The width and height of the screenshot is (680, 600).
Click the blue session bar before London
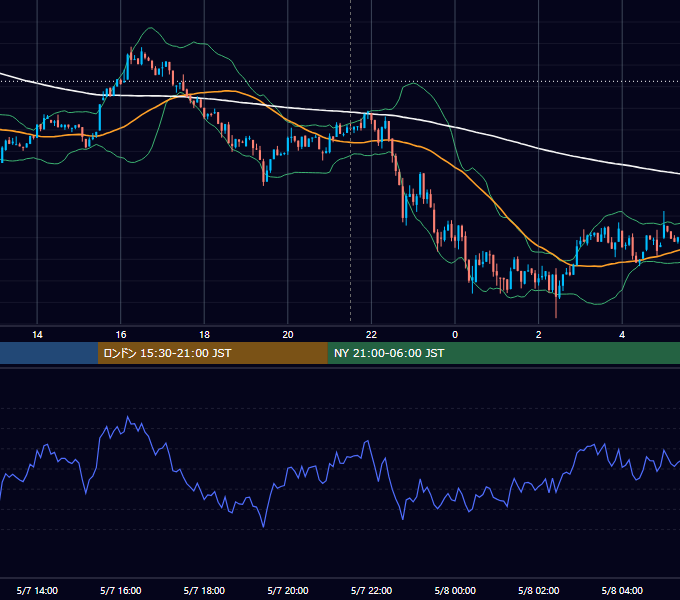49,353
